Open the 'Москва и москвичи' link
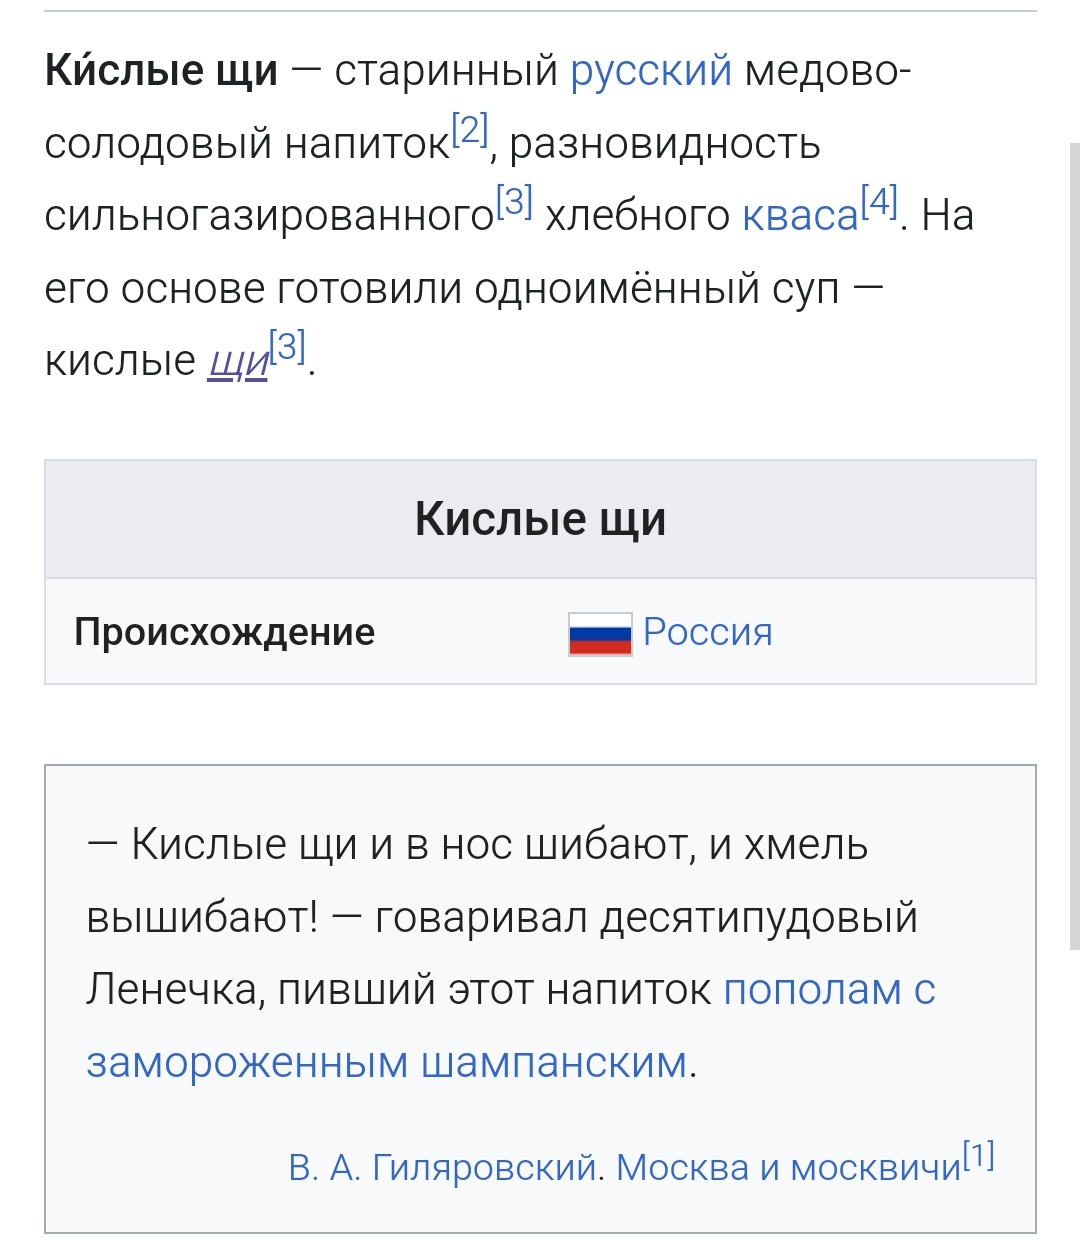Image resolution: width=1080 pixels, height=1251 pixels. [x=788, y=1167]
